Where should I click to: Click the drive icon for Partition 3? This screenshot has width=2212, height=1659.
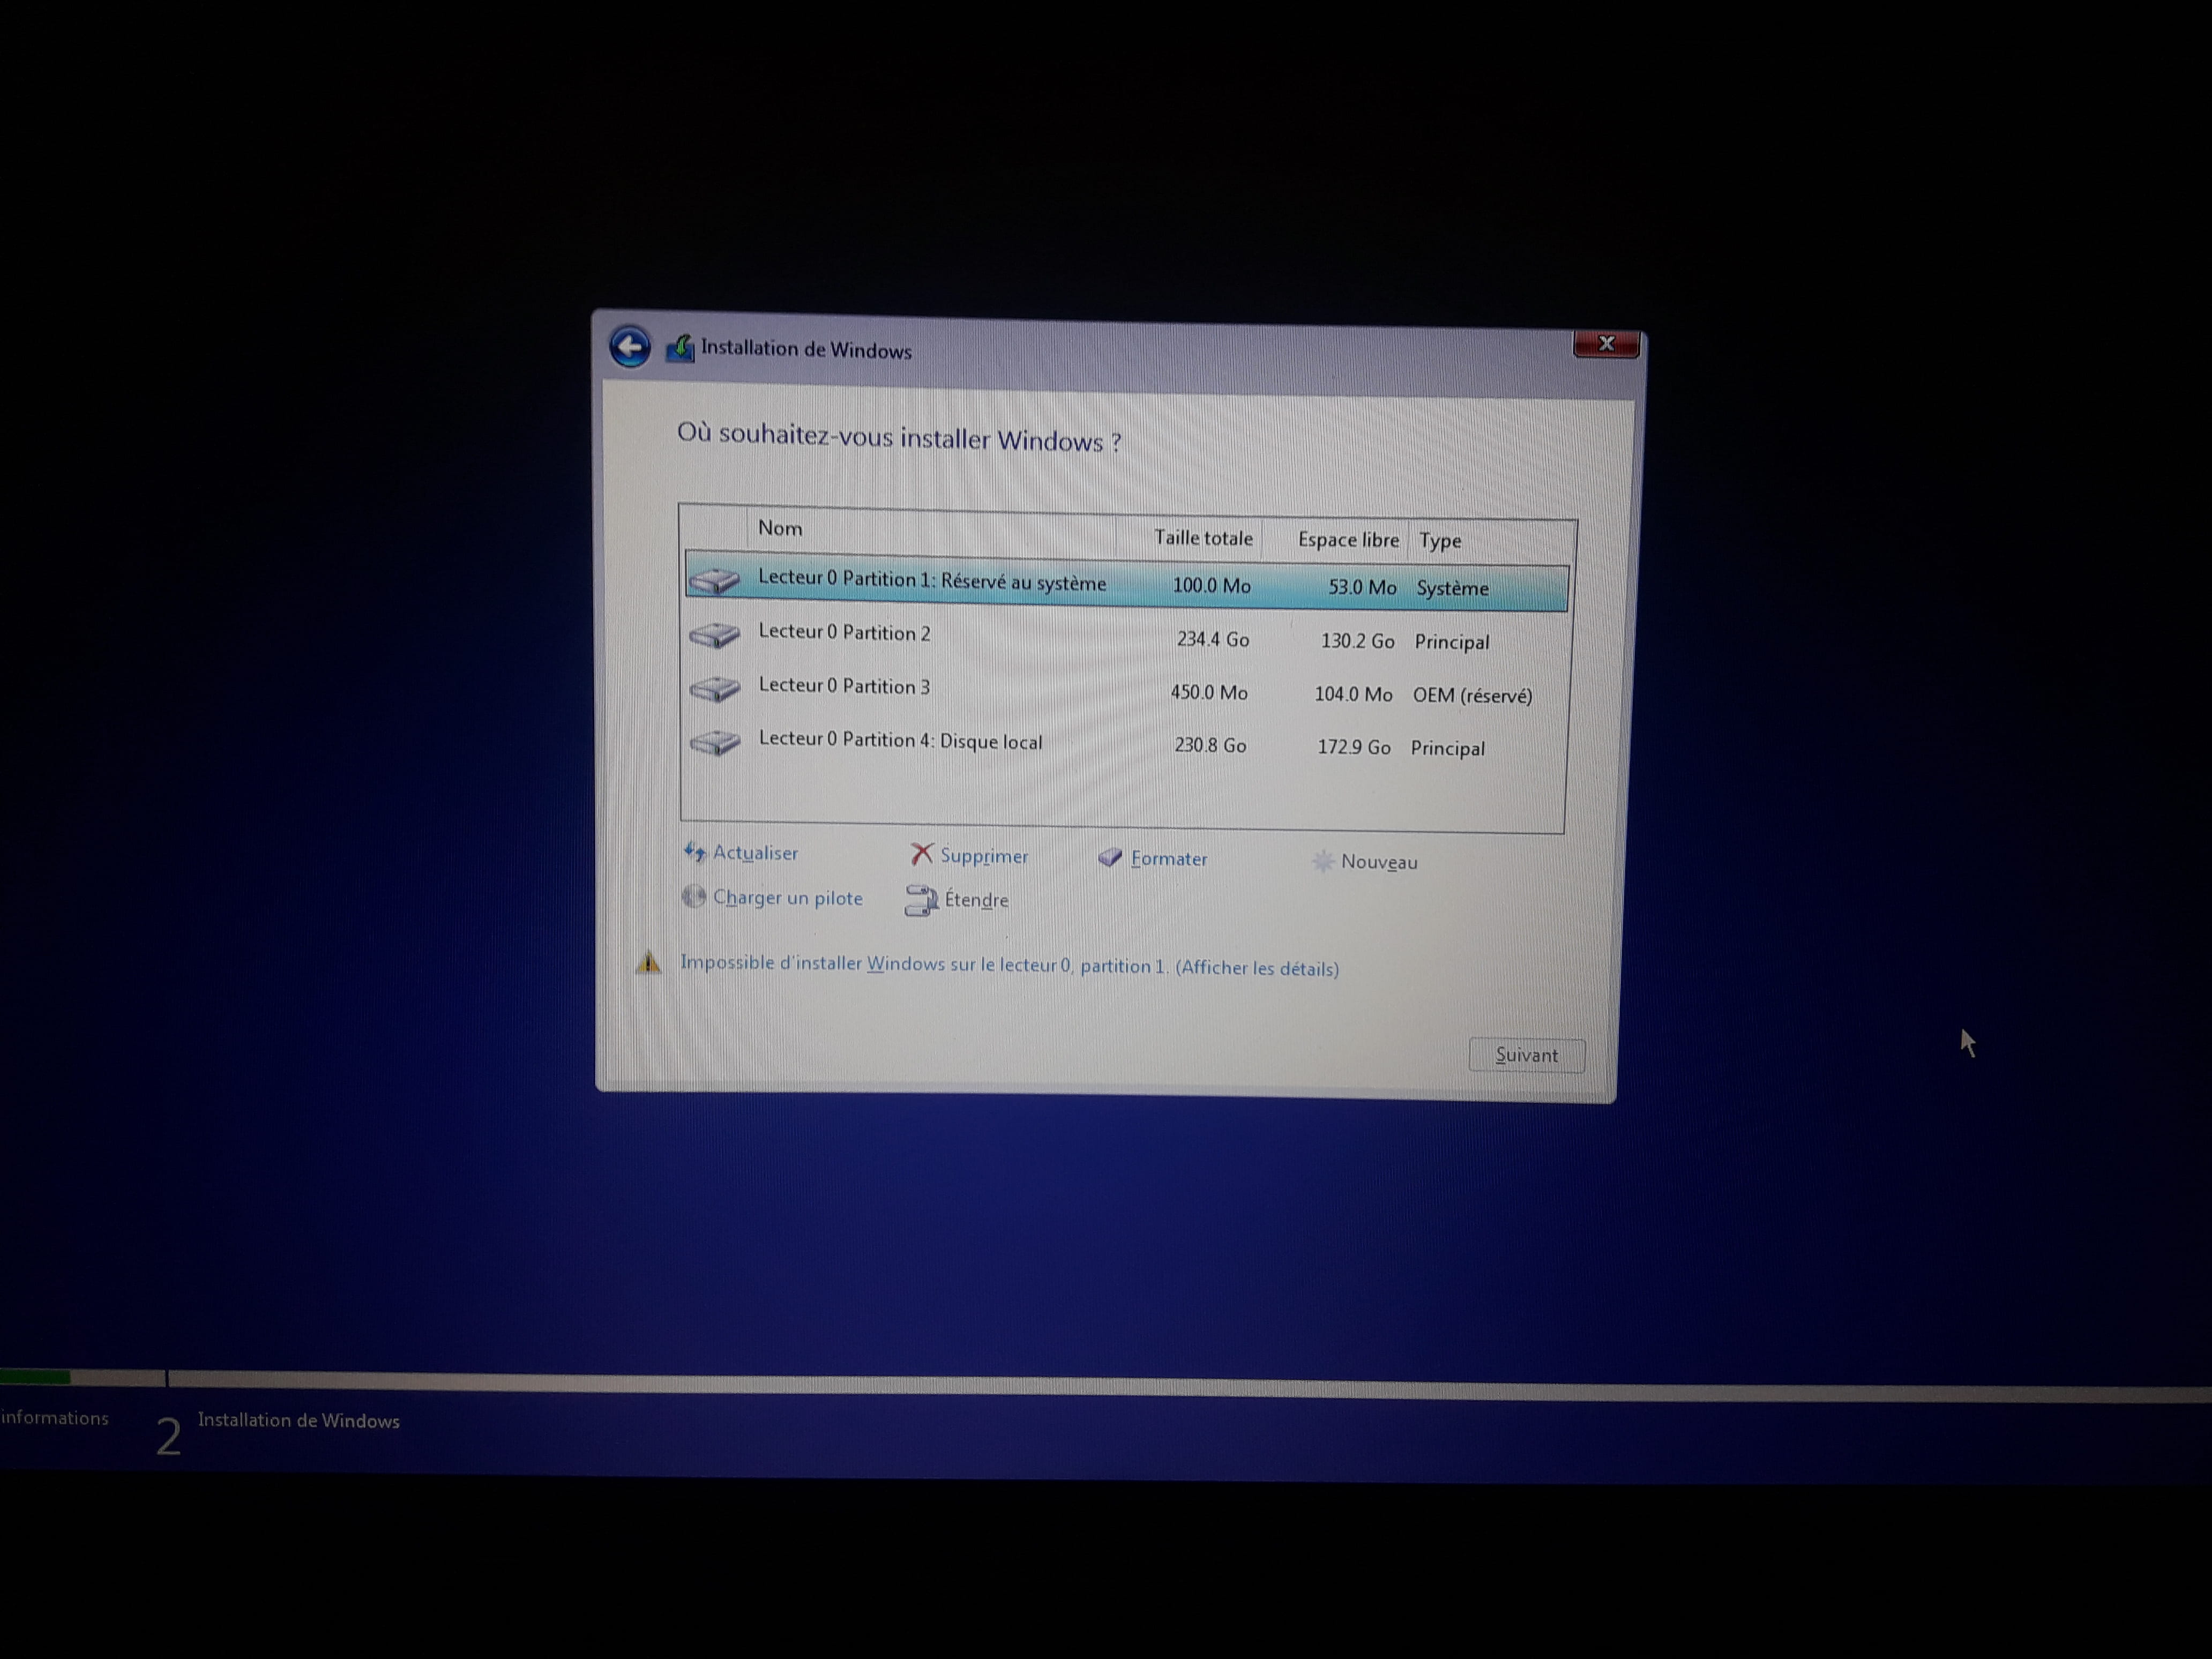(x=715, y=688)
